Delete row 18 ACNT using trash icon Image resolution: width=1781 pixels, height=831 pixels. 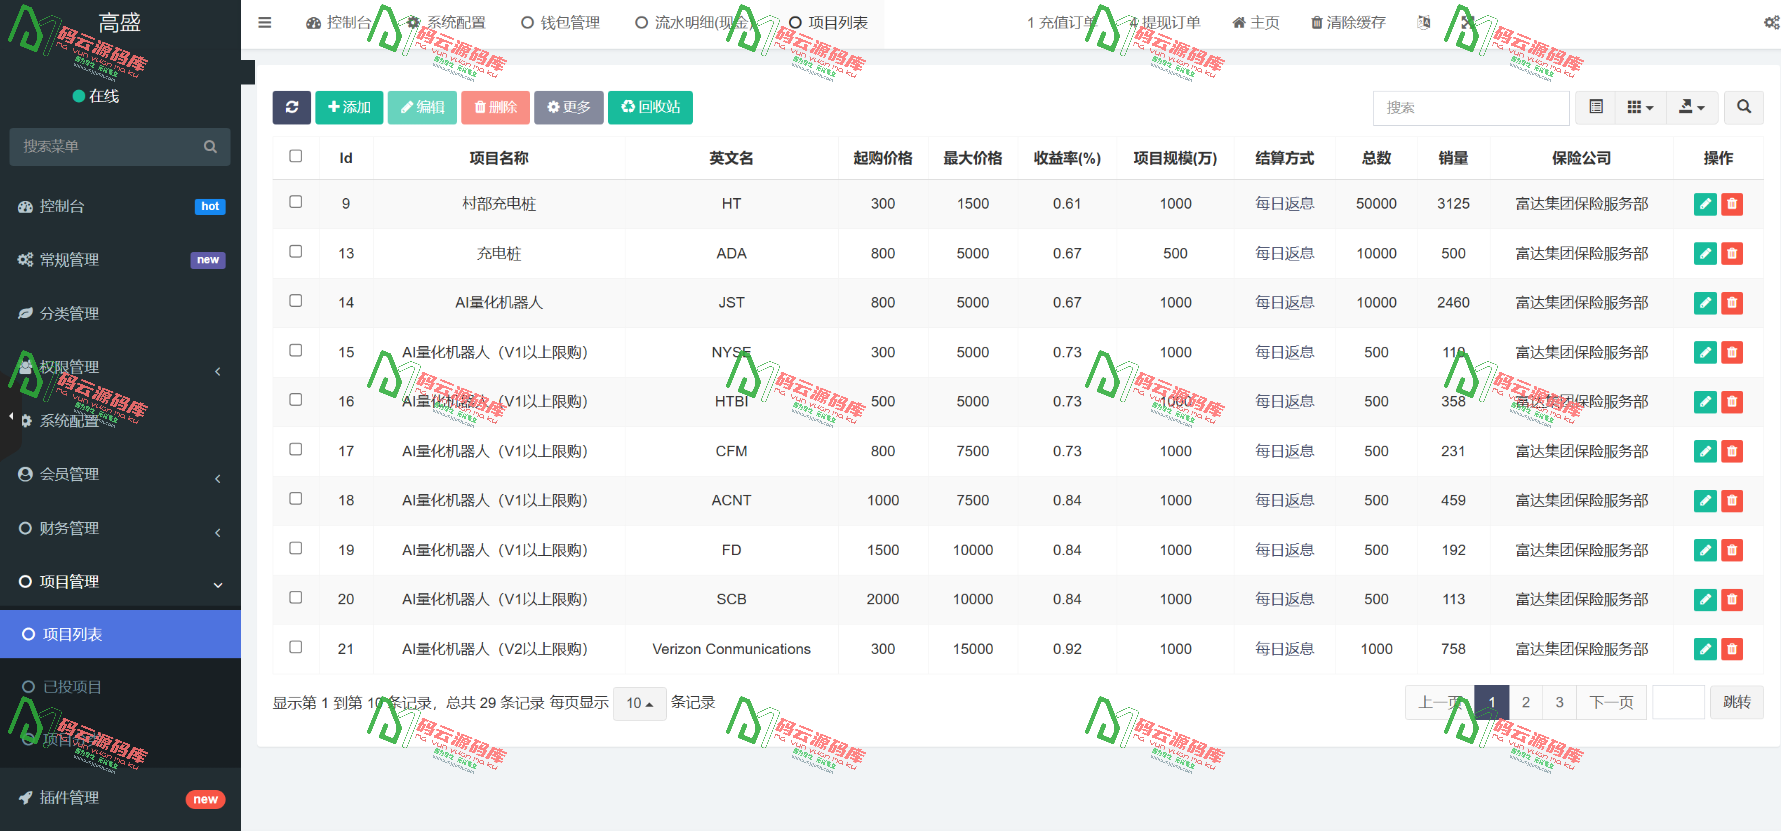pos(1732,500)
